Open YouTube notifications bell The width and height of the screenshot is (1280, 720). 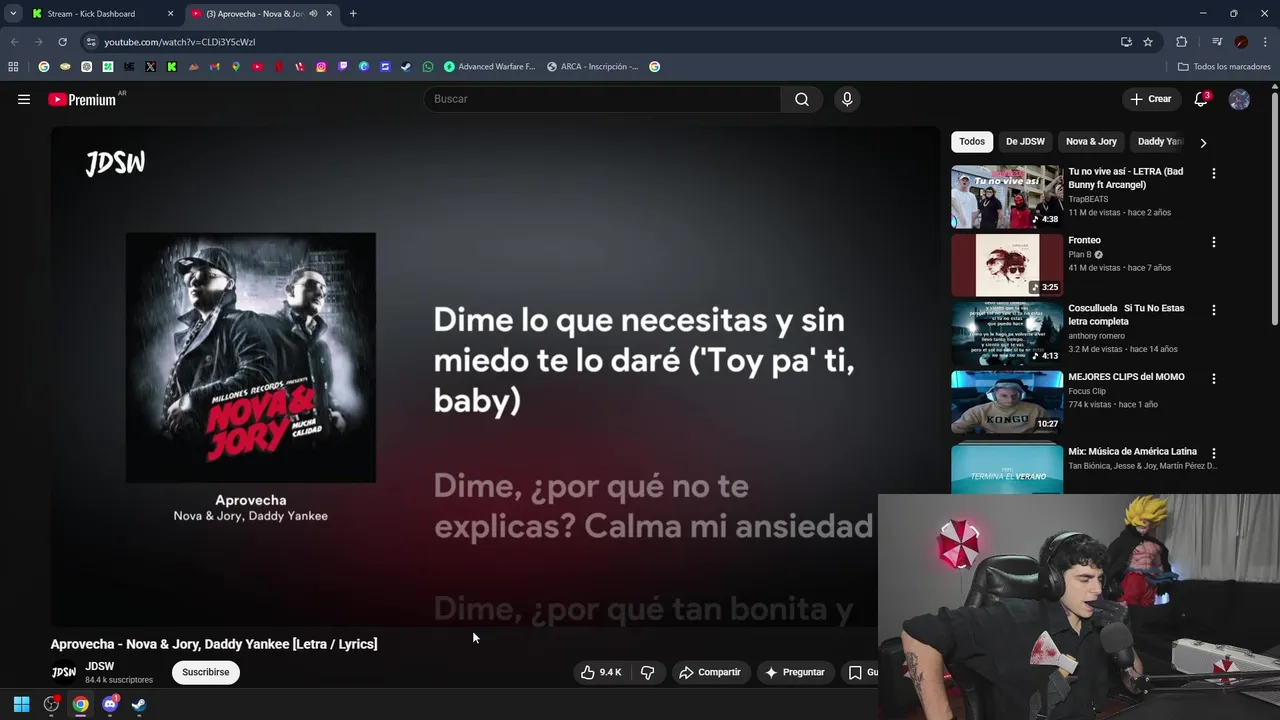tap(1201, 99)
